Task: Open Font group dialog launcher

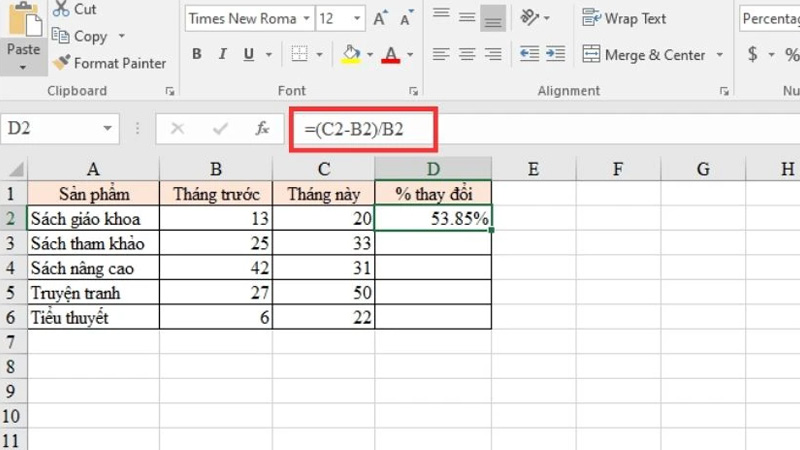Action: 414,91
